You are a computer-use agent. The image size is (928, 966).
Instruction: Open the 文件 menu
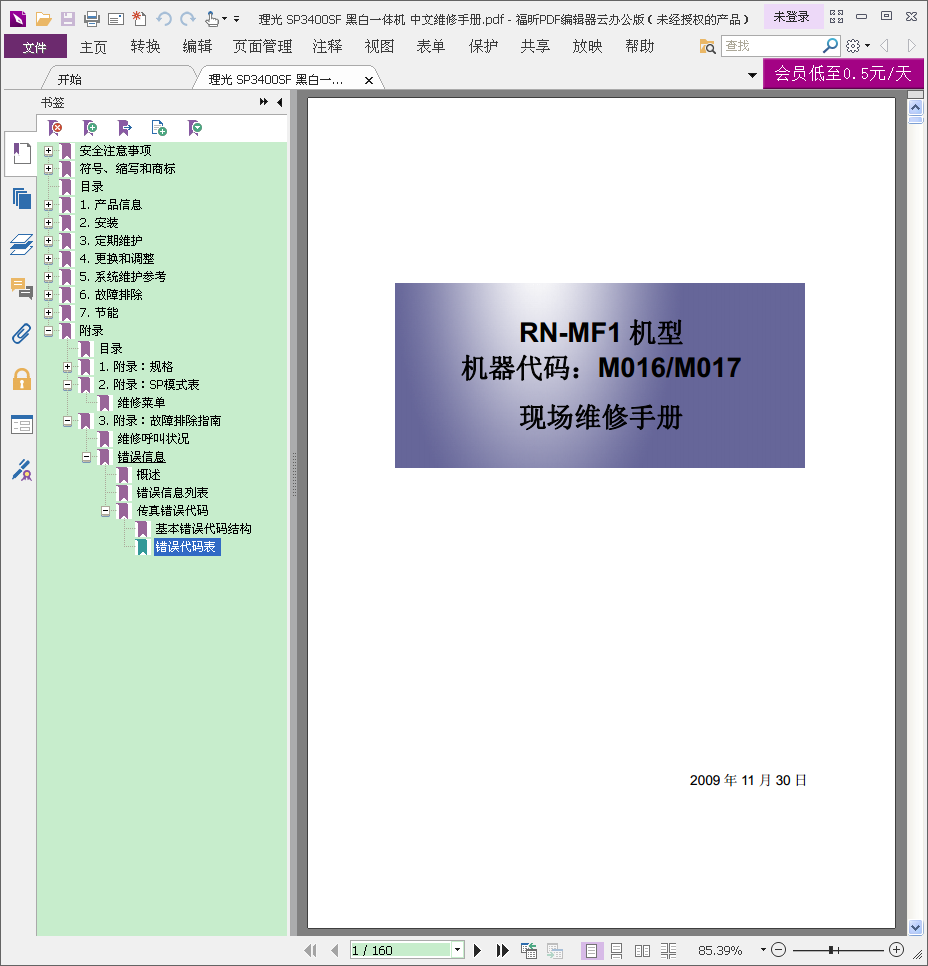(x=35, y=47)
